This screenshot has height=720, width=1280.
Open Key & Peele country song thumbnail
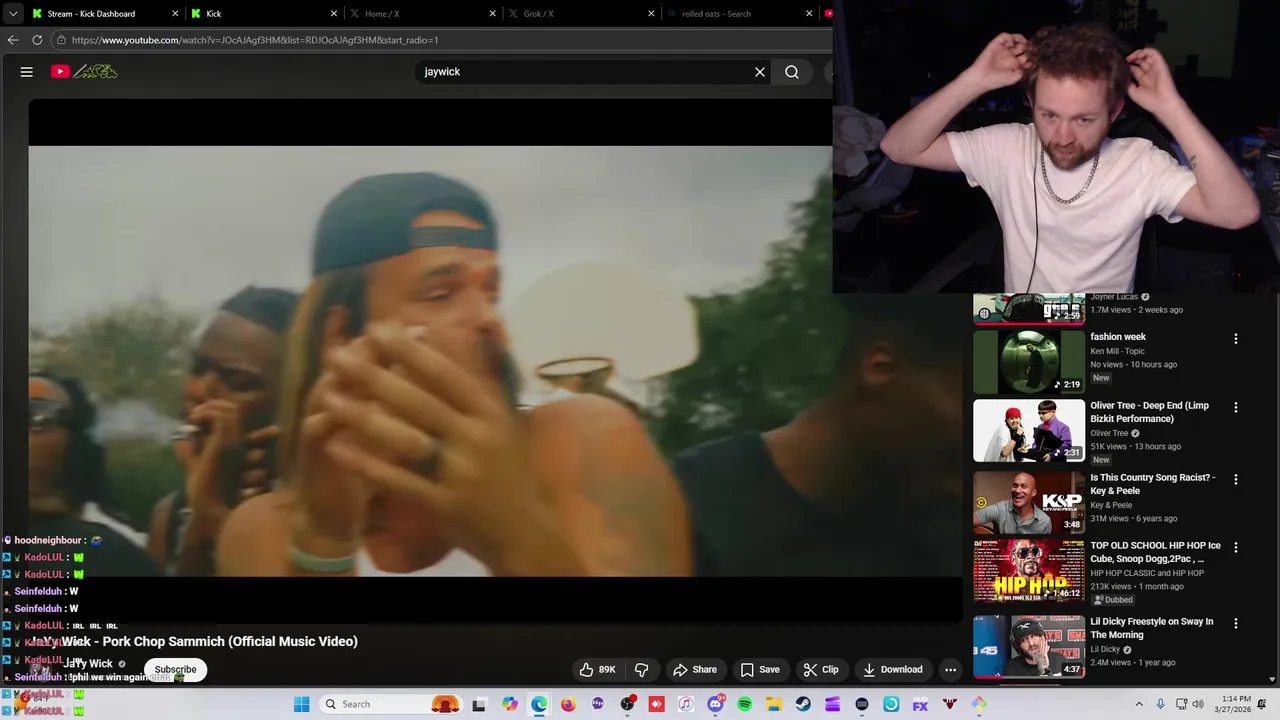(1029, 502)
